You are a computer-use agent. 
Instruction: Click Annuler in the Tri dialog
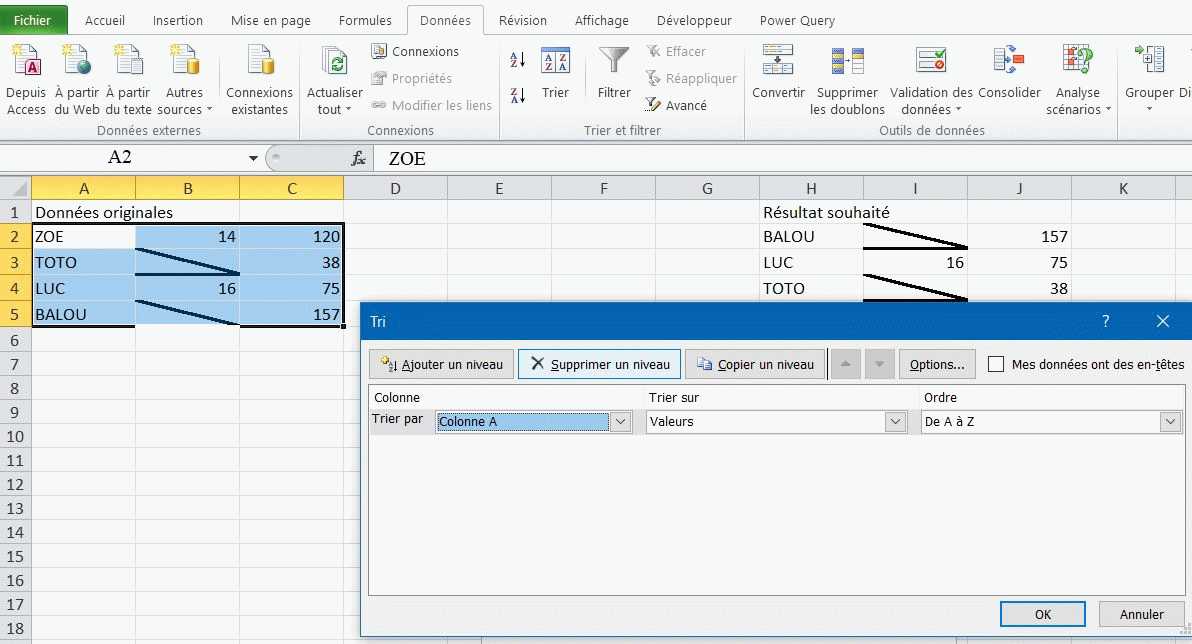(1141, 614)
